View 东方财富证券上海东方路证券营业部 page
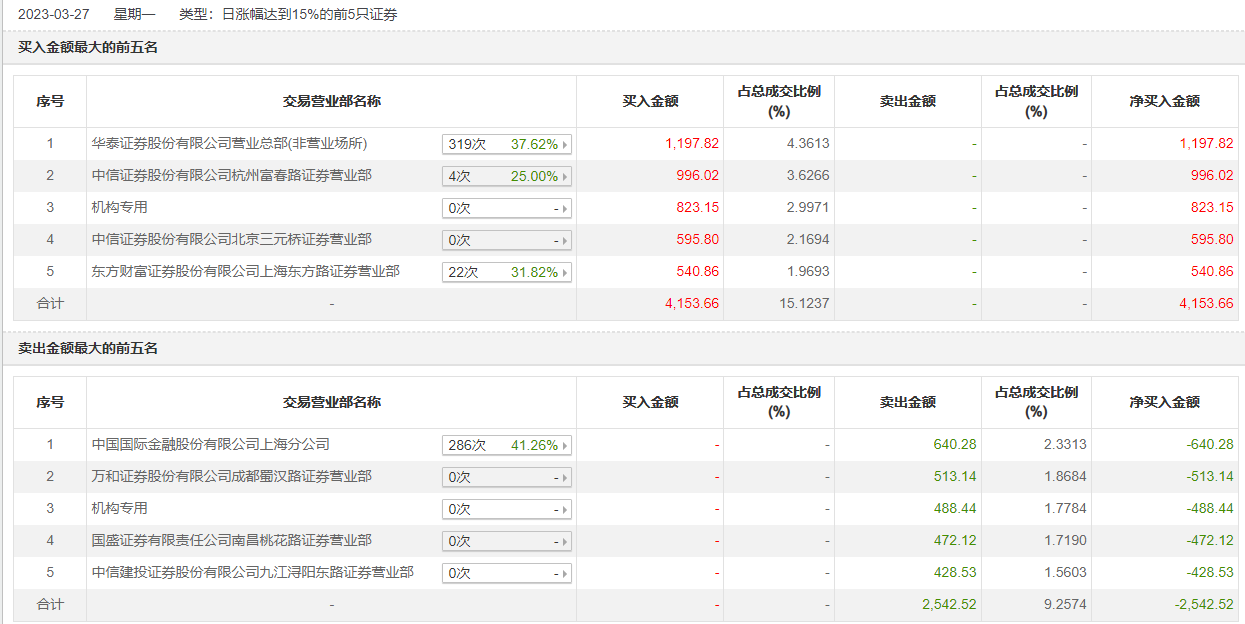Viewport: 1245px width, 624px height. click(245, 272)
